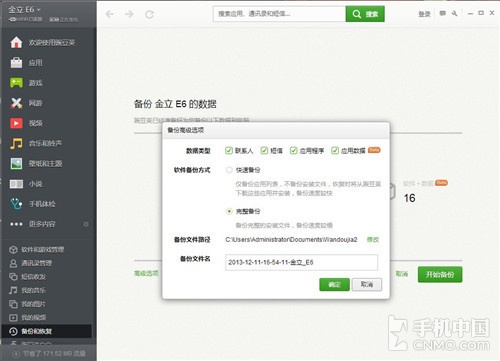Open the Novels book icon in sidebar
Screen dimensions: 500x361
(16, 184)
